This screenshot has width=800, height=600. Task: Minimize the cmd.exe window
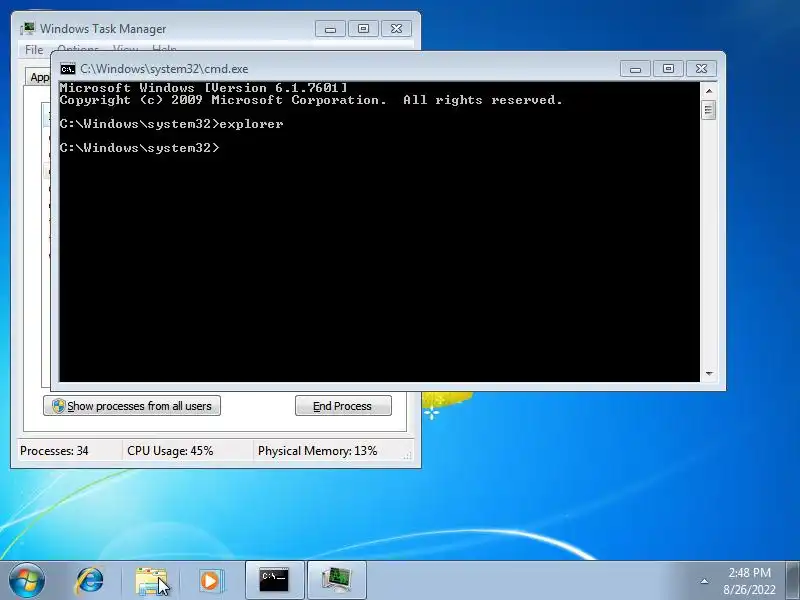[x=635, y=69]
